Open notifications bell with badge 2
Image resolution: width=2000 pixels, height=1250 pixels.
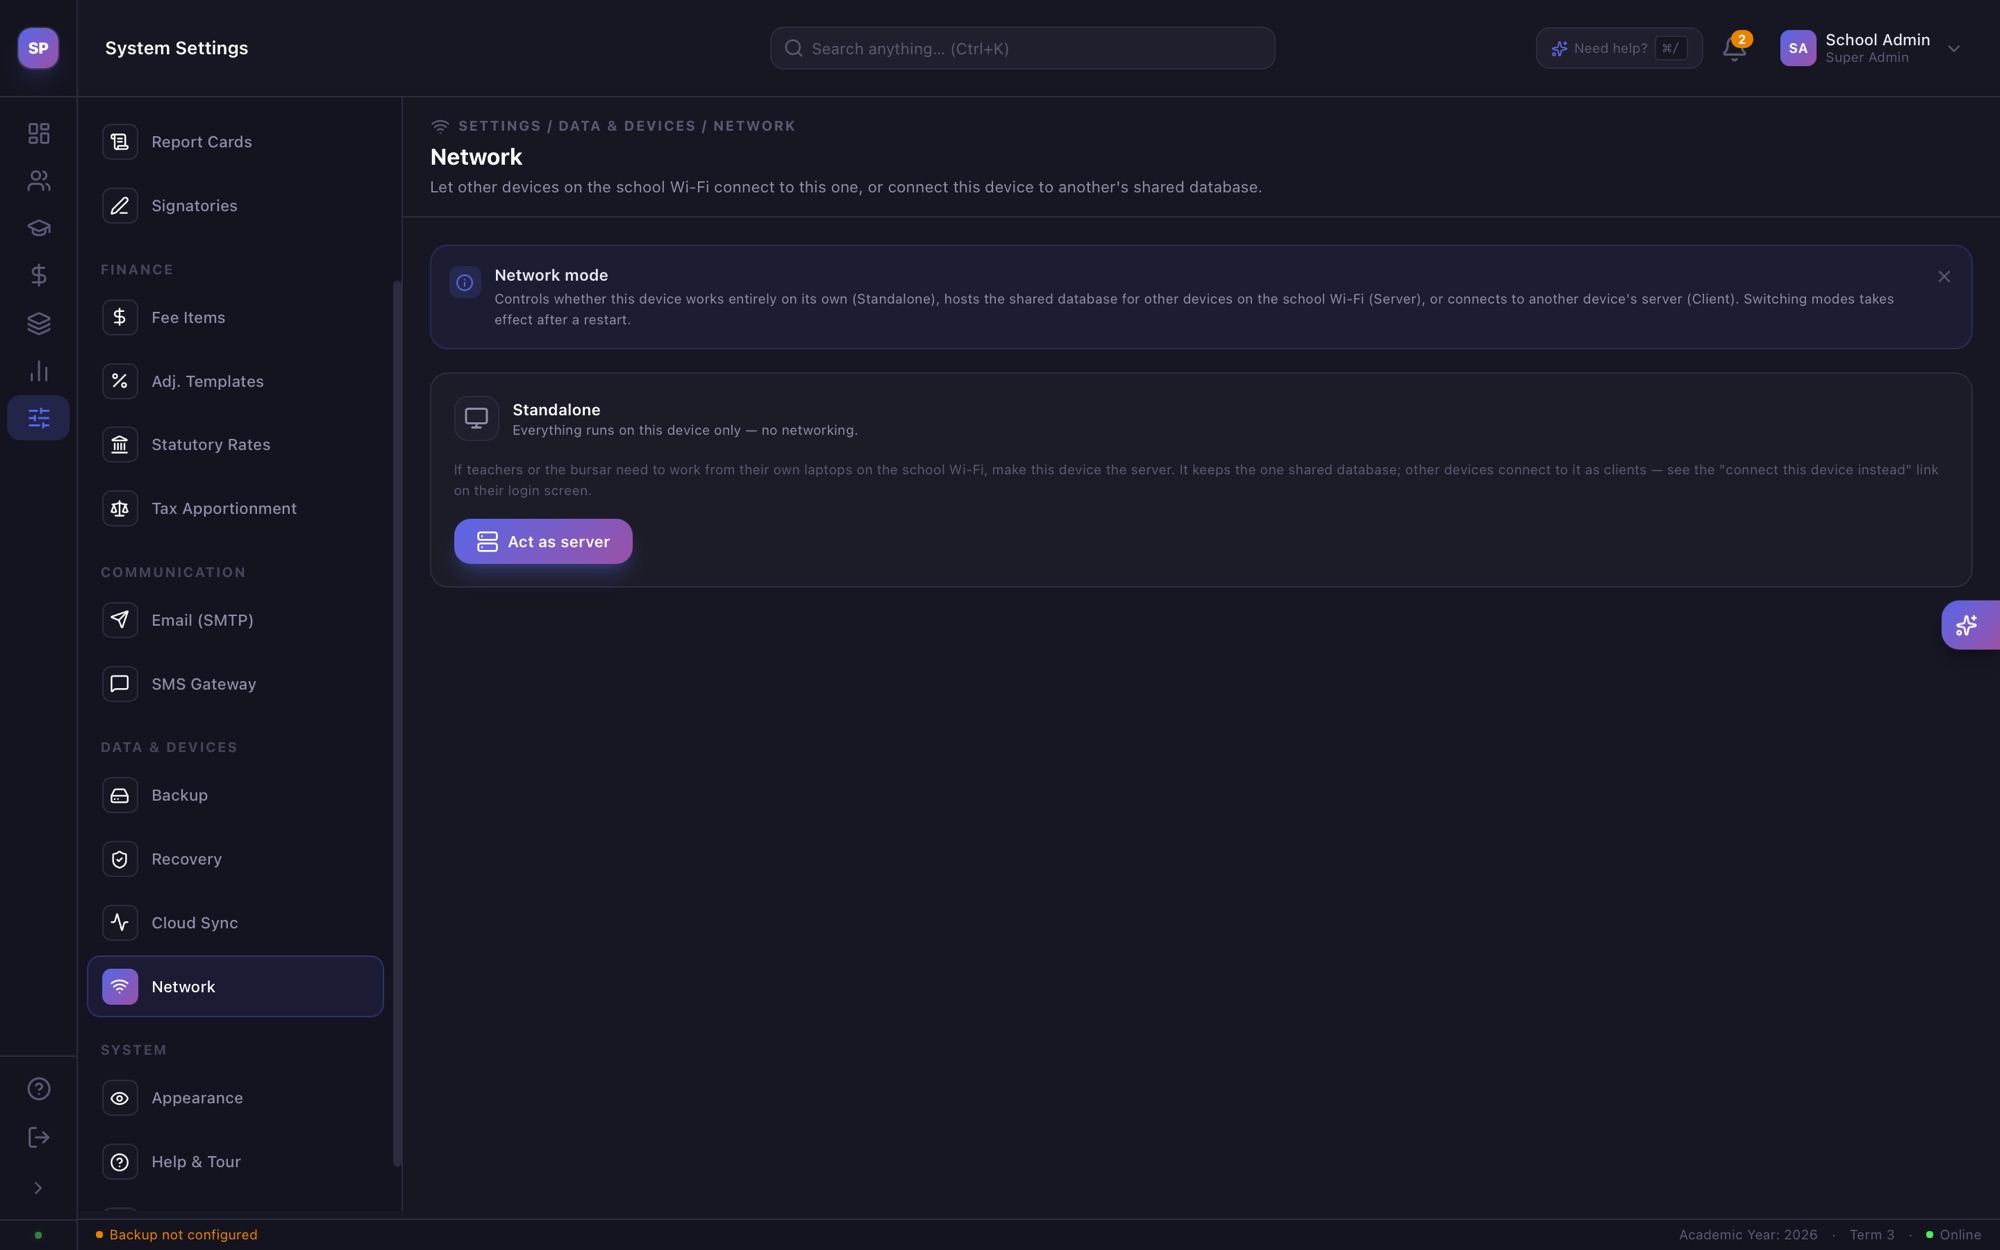pyautogui.click(x=1735, y=48)
